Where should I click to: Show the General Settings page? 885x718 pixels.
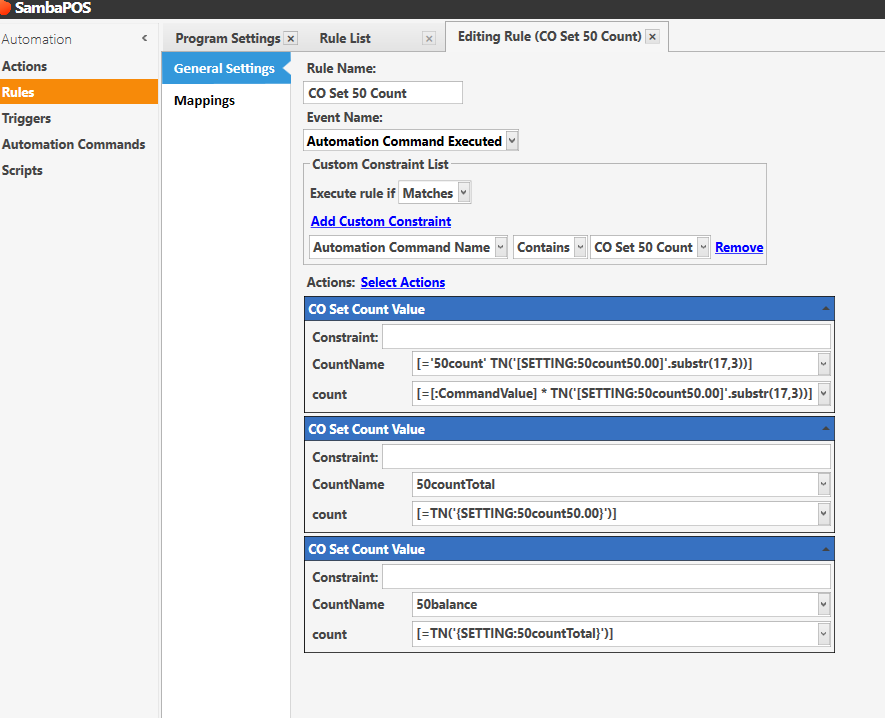tap(225, 68)
